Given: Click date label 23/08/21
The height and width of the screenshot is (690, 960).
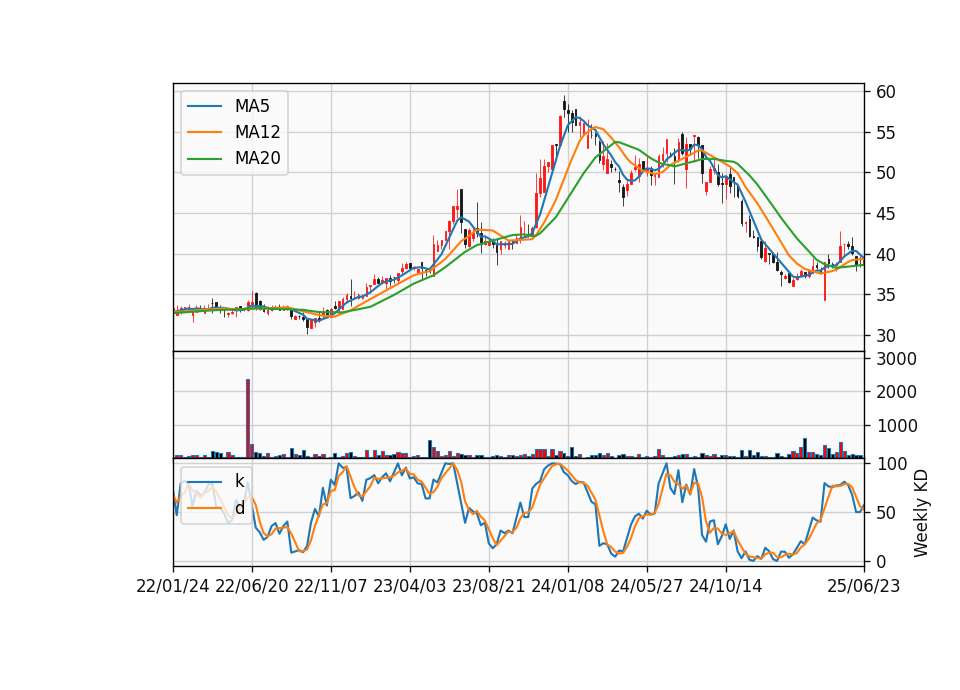Looking at the screenshot, I should coord(489,586).
